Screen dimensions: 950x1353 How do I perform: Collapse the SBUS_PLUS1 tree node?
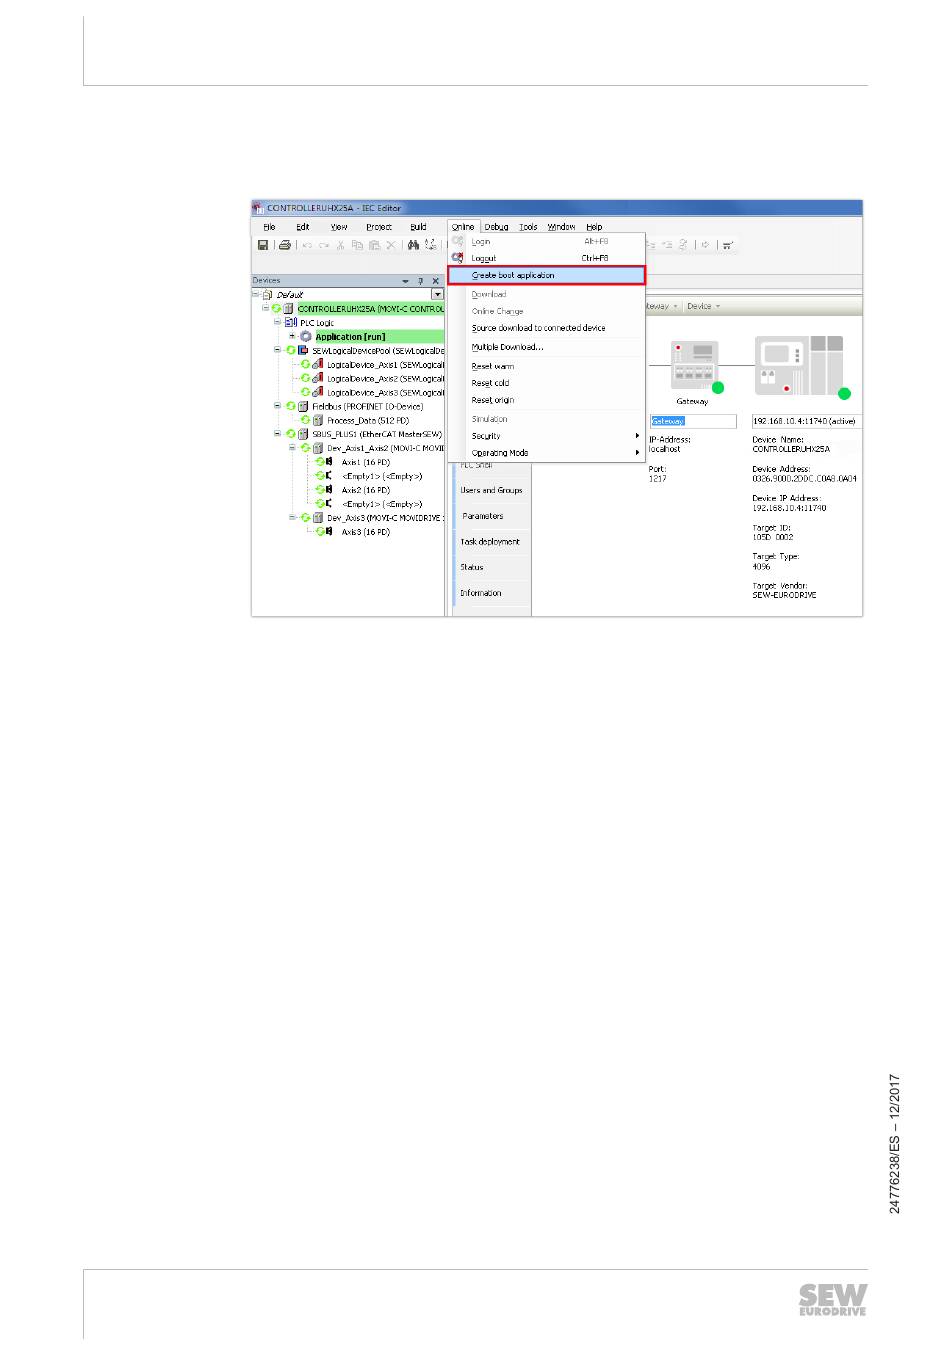(278, 434)
